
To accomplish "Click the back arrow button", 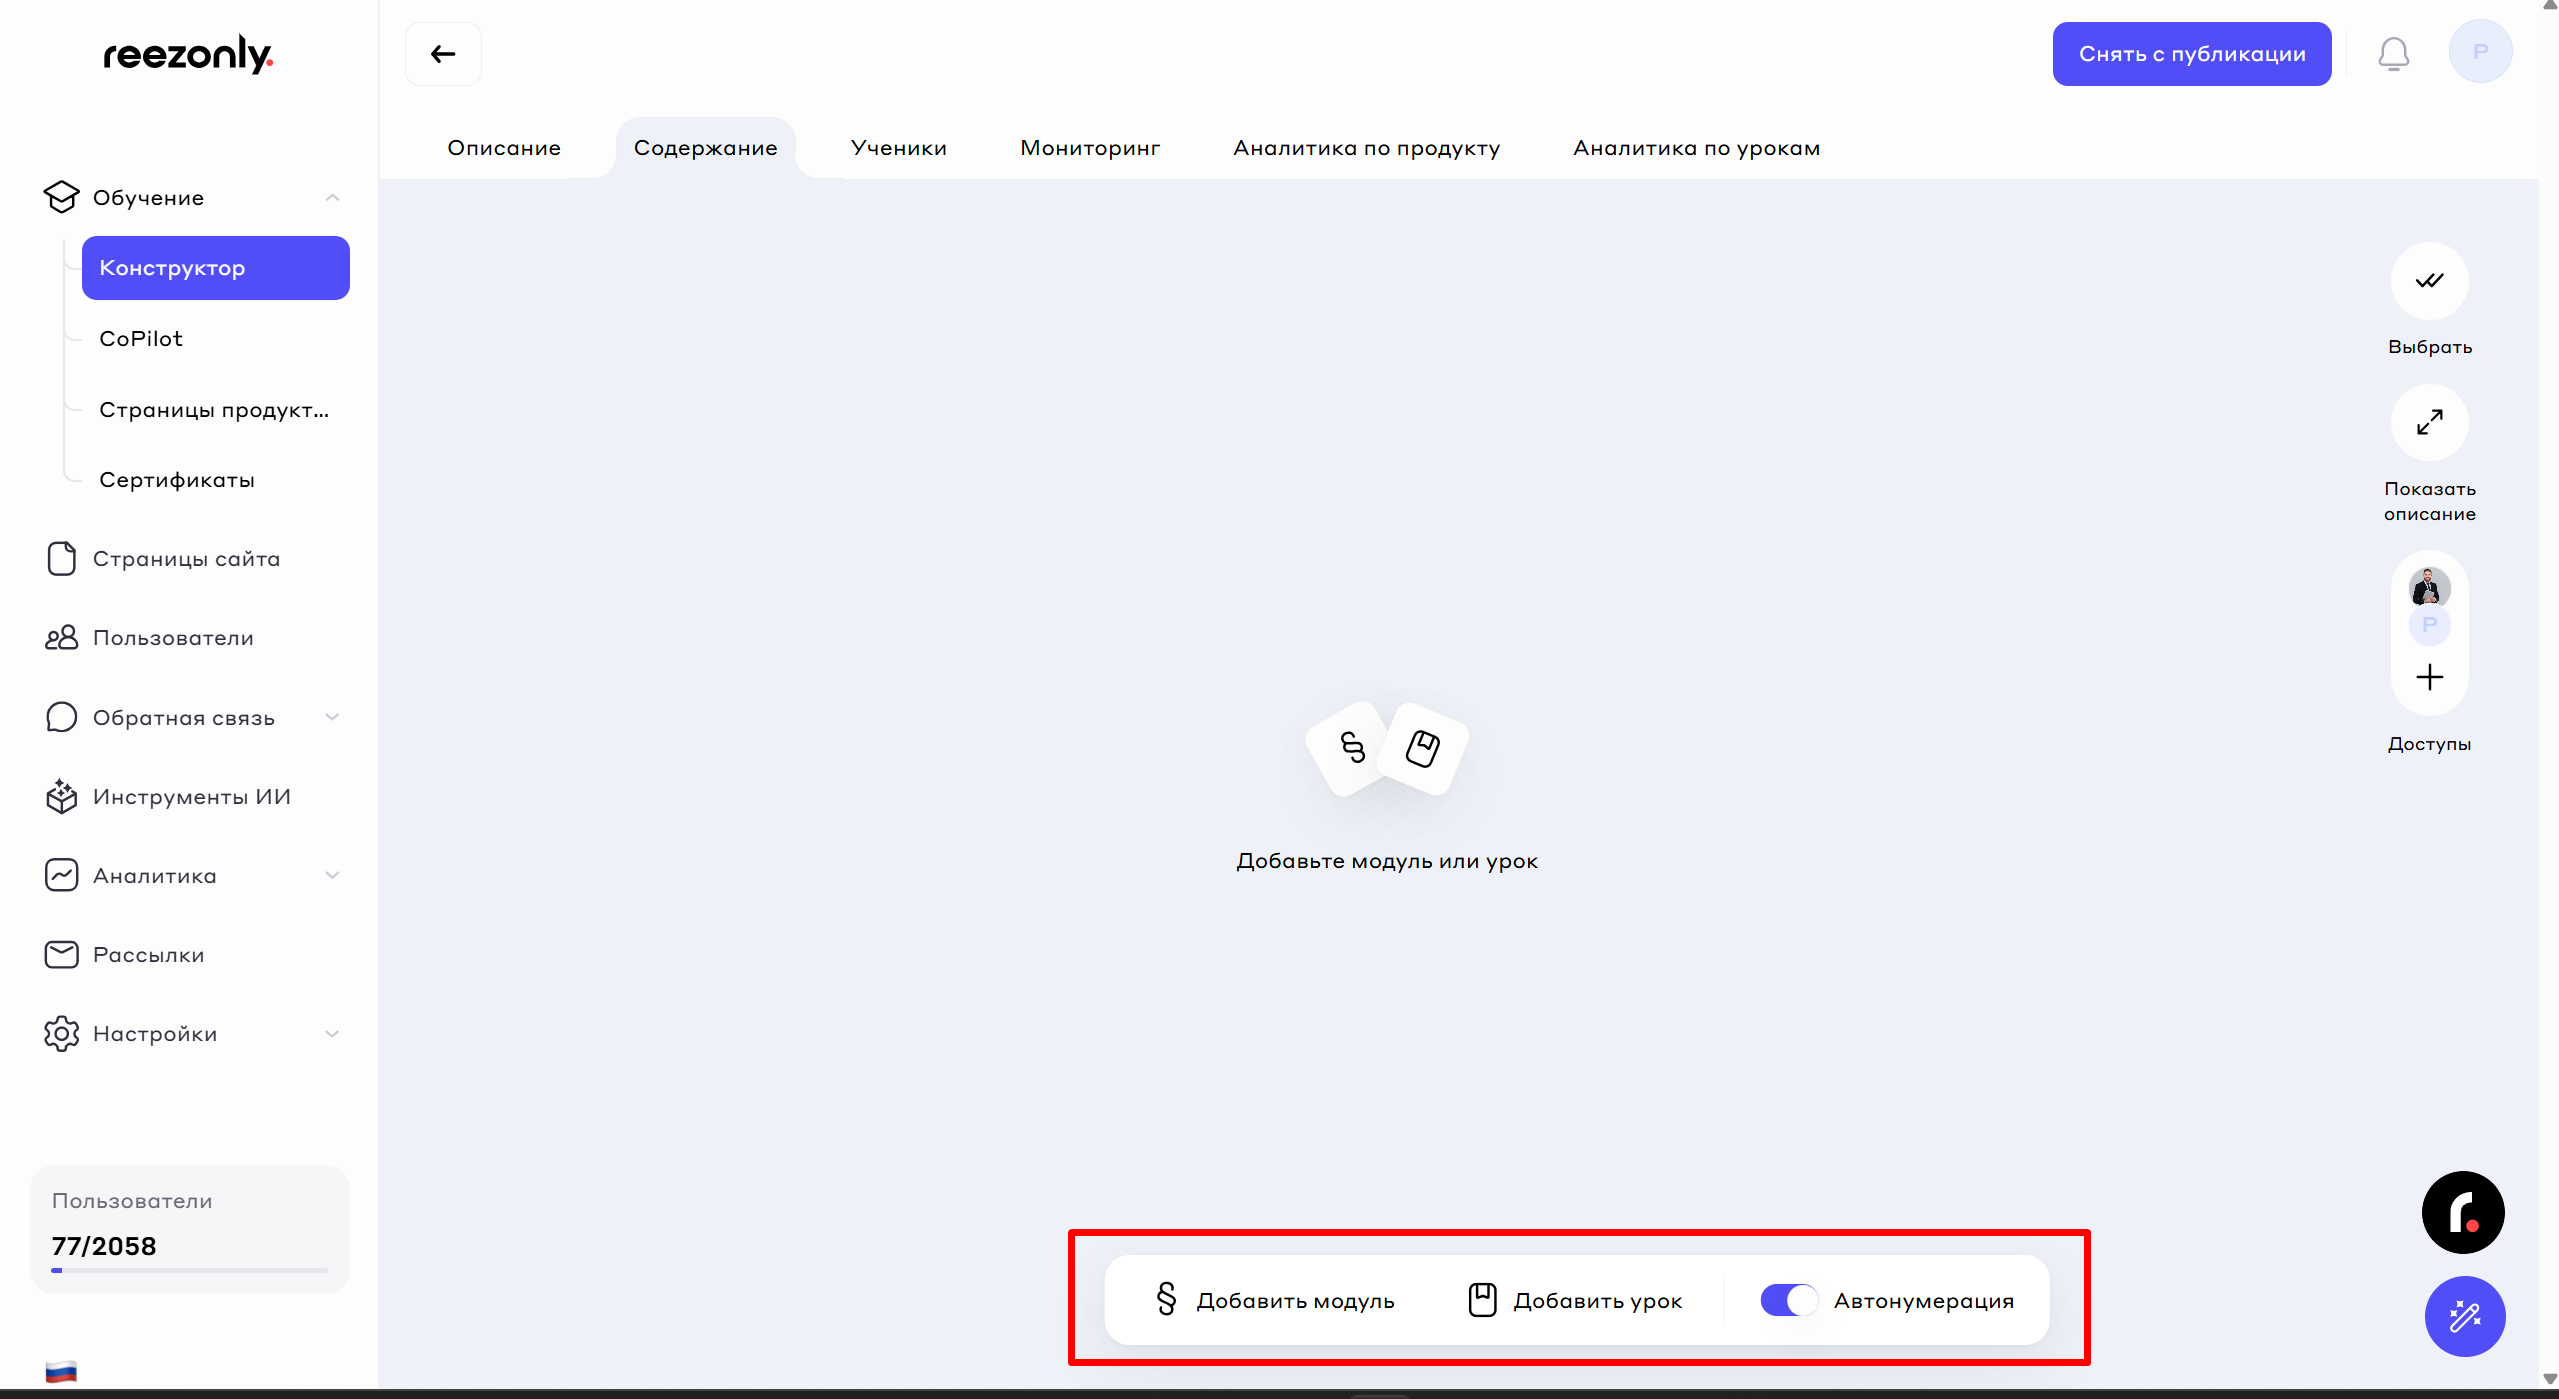I will tap(443, 54).
